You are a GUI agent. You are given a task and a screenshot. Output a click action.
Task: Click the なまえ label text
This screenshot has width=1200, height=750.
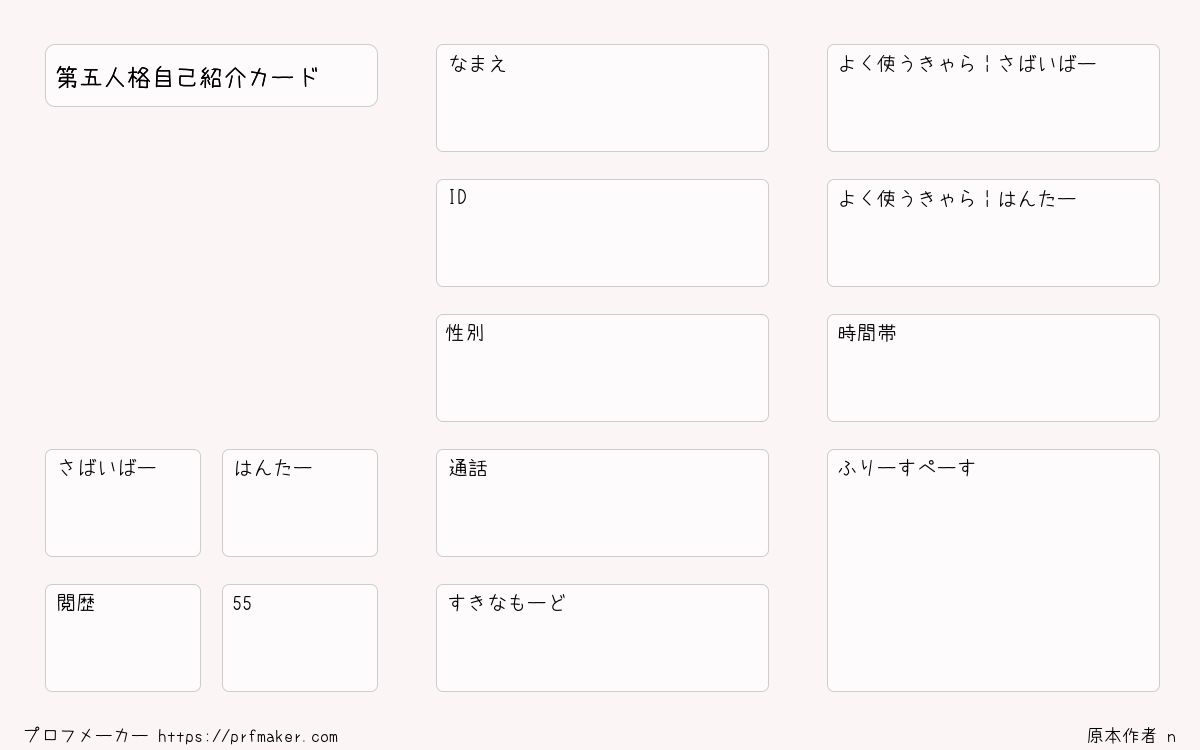point(478,64)
